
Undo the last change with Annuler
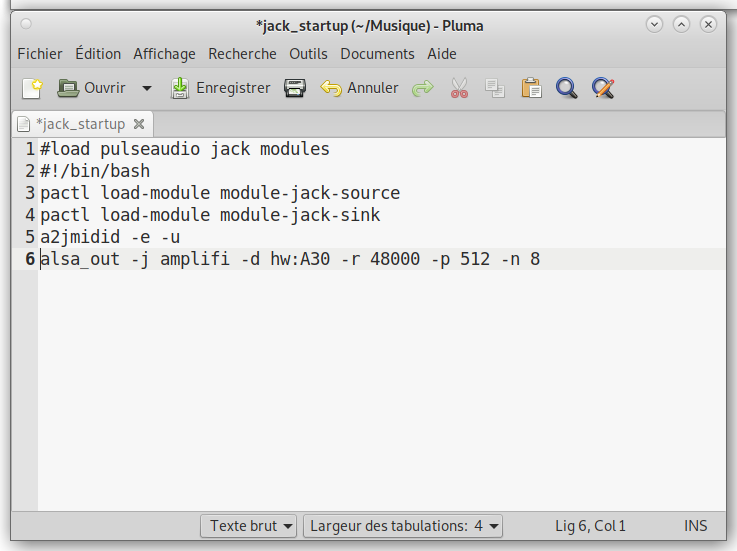(x=359, y=88)
